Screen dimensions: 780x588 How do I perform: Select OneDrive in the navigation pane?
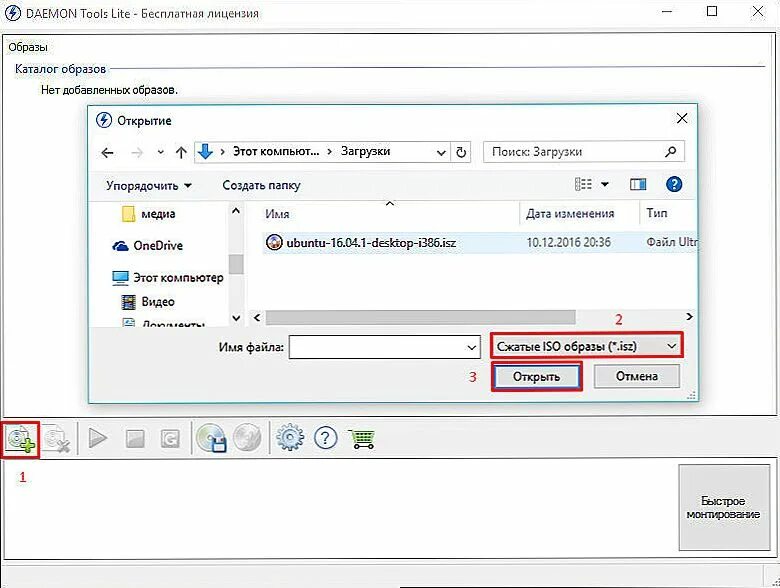tap(147, 246)
